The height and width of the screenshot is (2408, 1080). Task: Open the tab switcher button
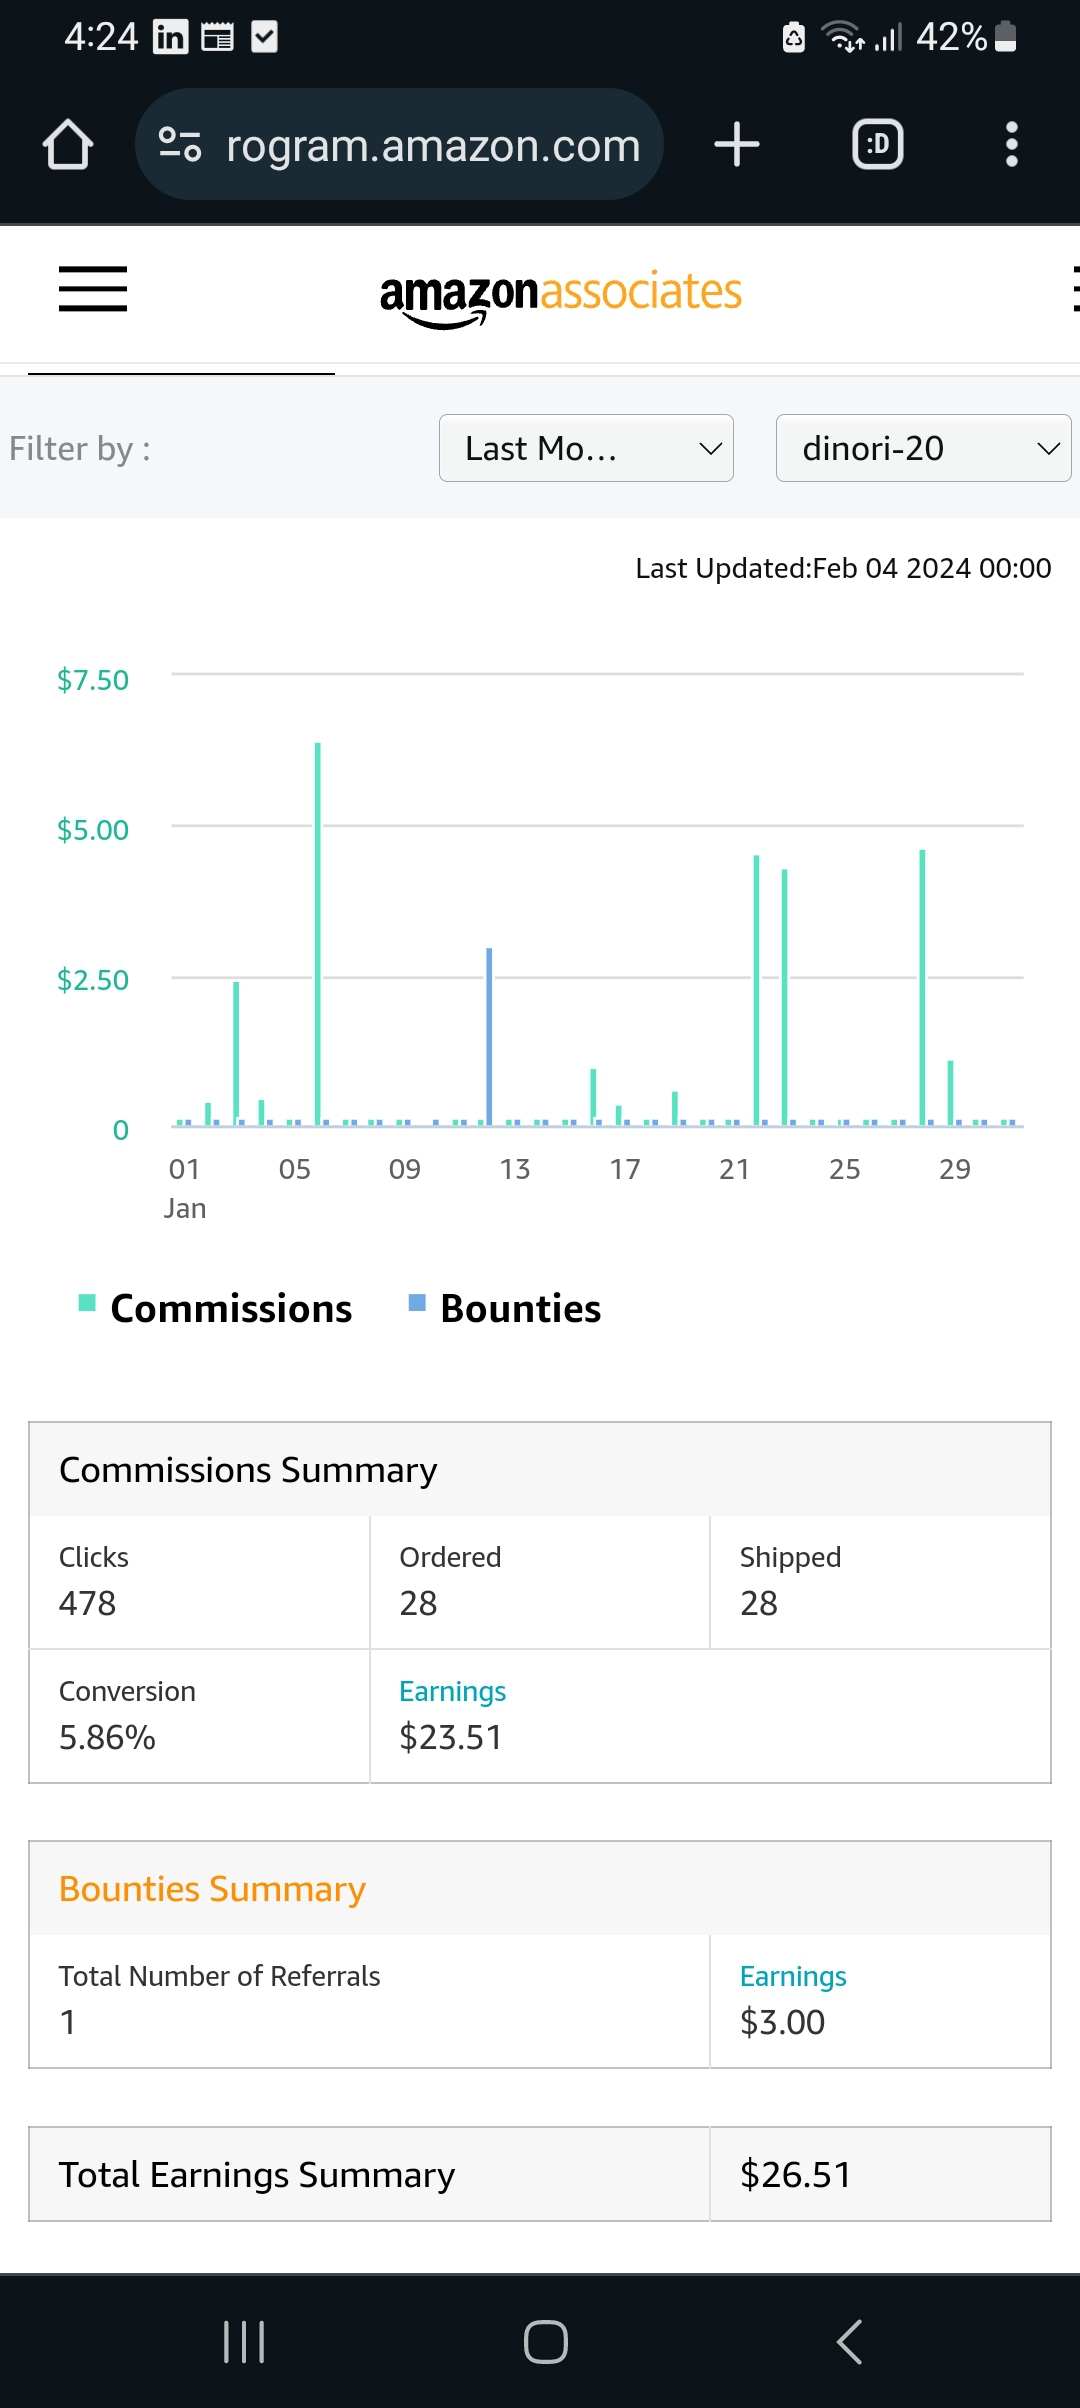coord(878,145)
